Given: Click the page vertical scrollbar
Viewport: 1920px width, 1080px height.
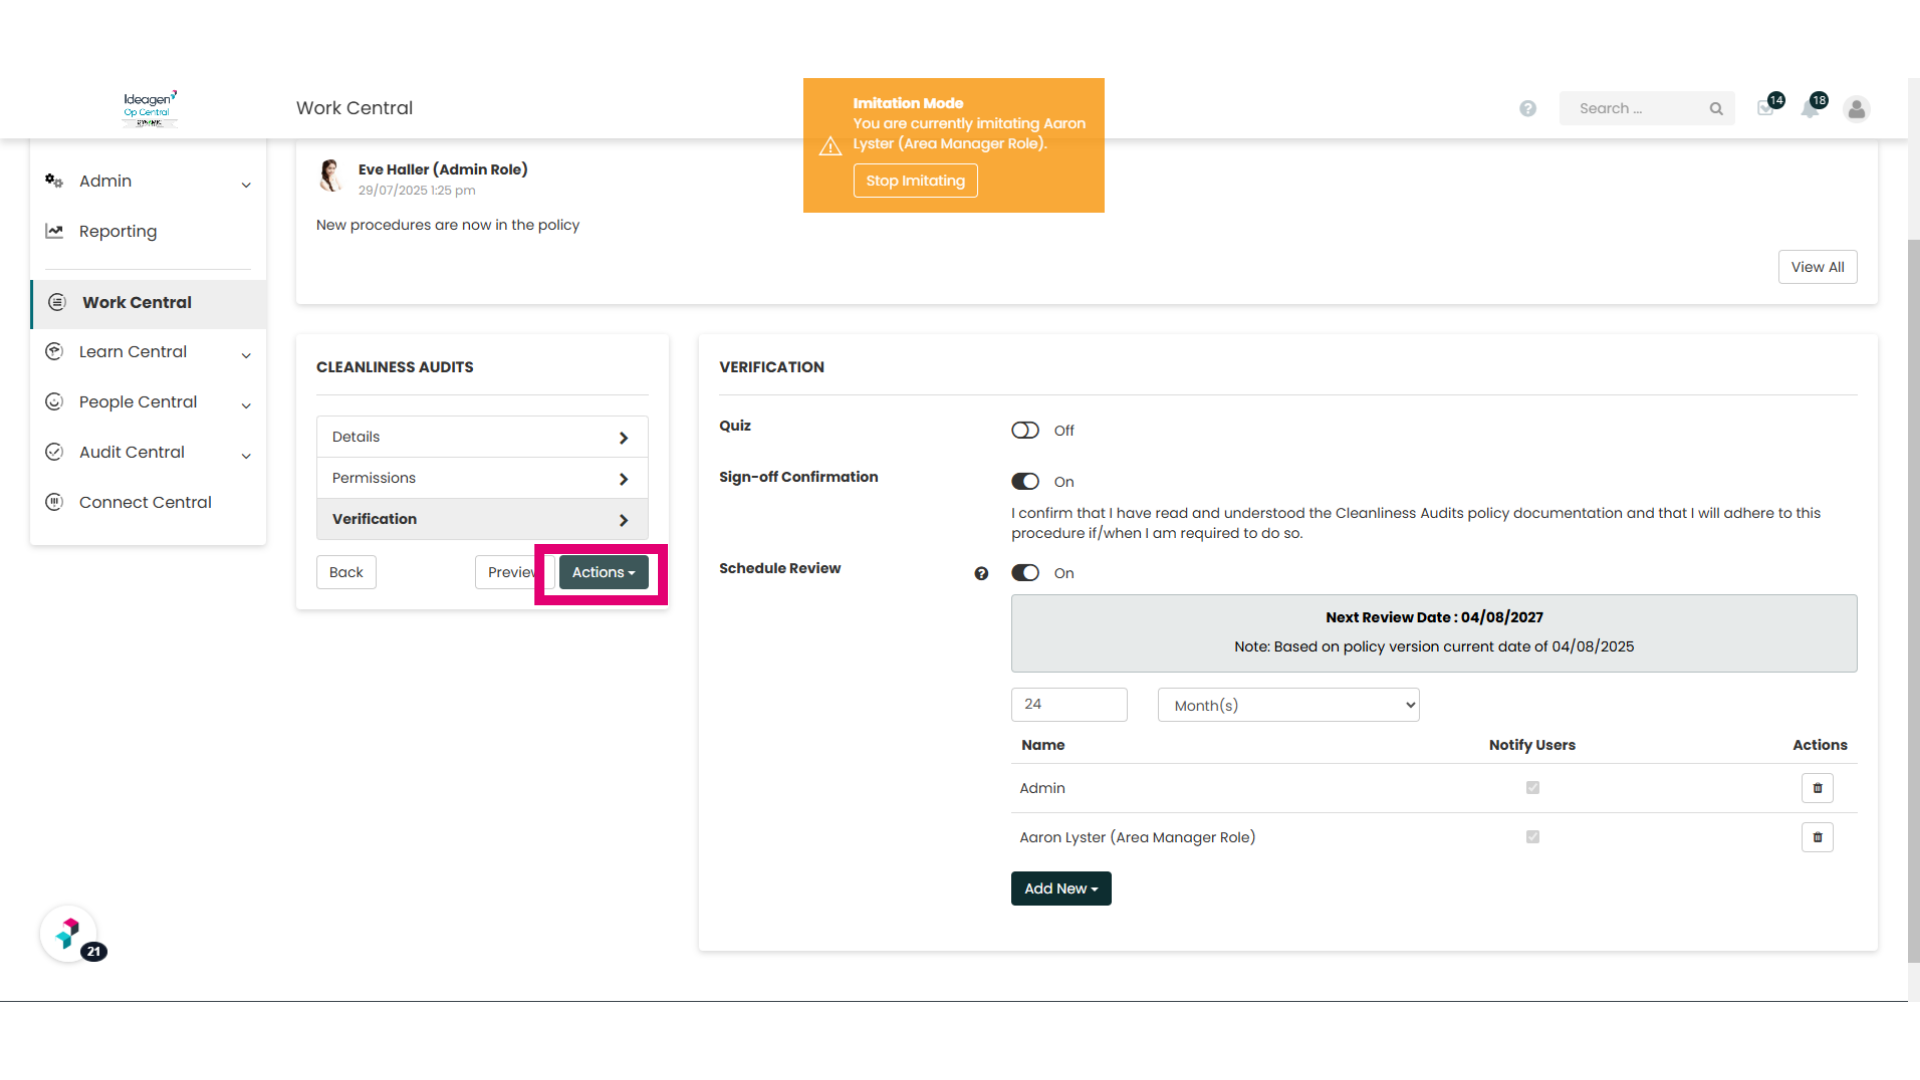Looking at the screenshot, I should [1913, 600].
